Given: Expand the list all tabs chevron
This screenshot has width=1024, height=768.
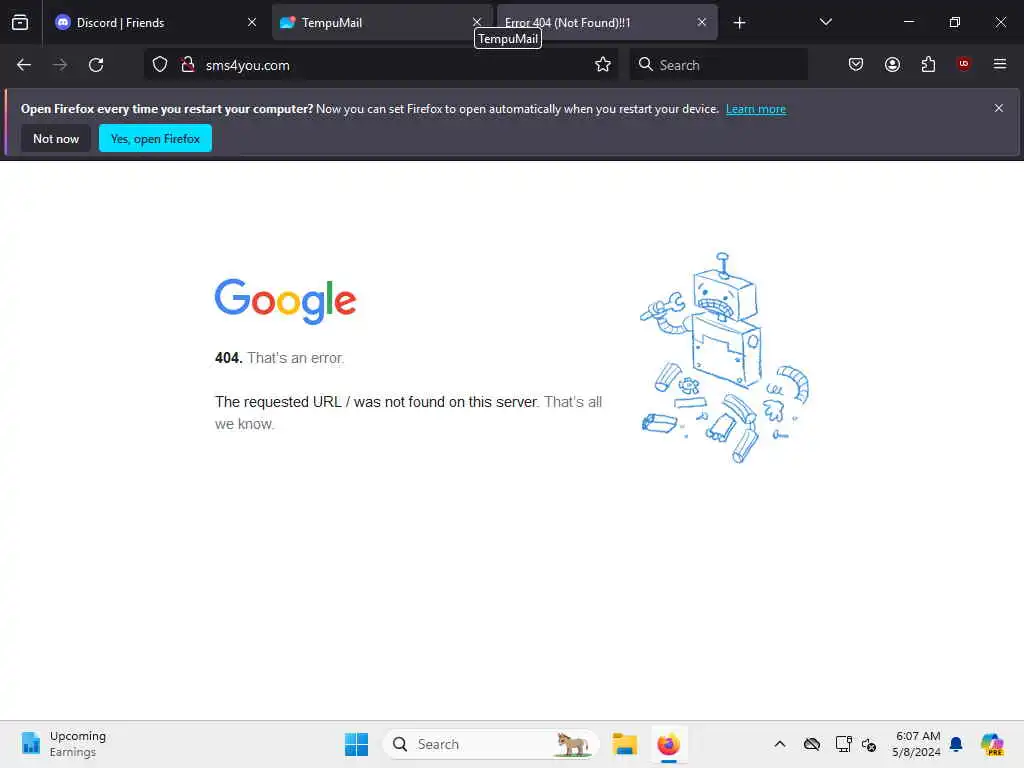Looking at the screenshot, I should click(x=825, y=22).
